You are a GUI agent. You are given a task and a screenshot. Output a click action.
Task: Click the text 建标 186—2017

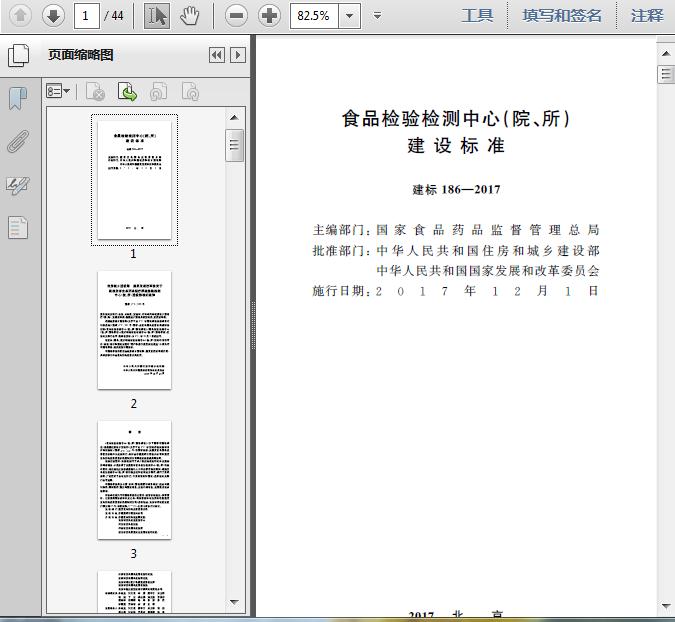click(456, 189)
